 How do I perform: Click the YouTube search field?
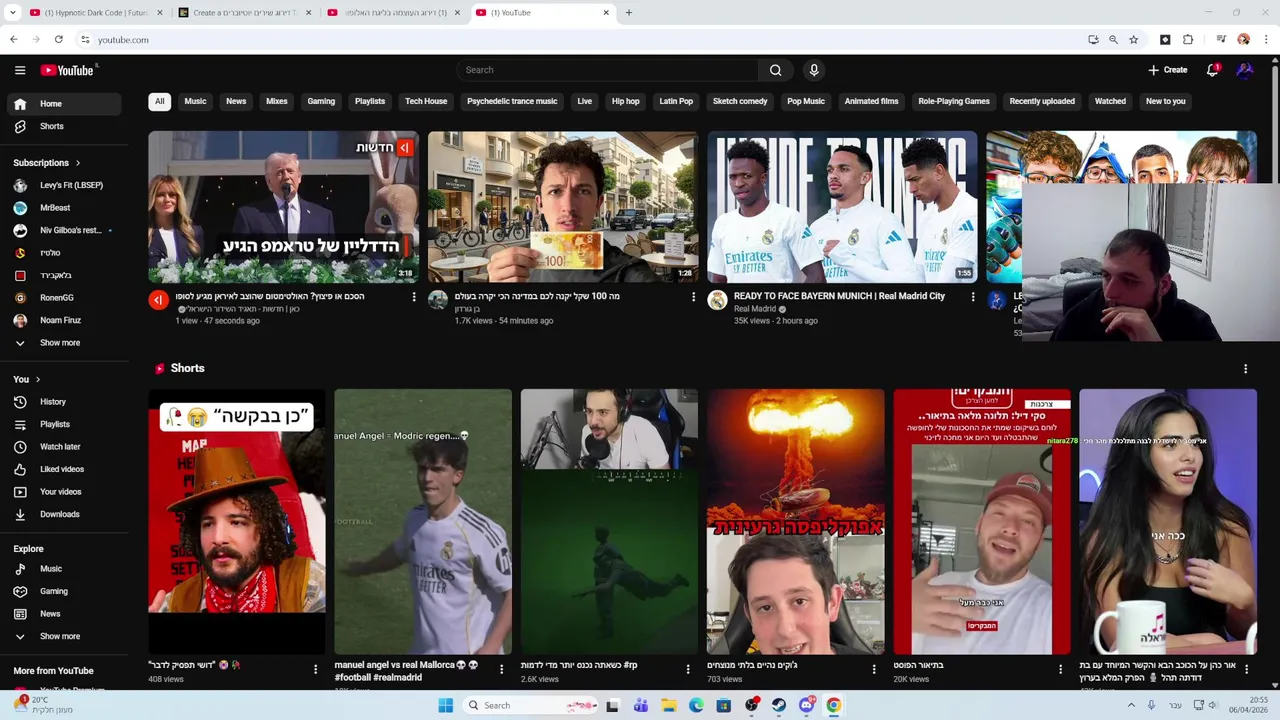point(607,70)
